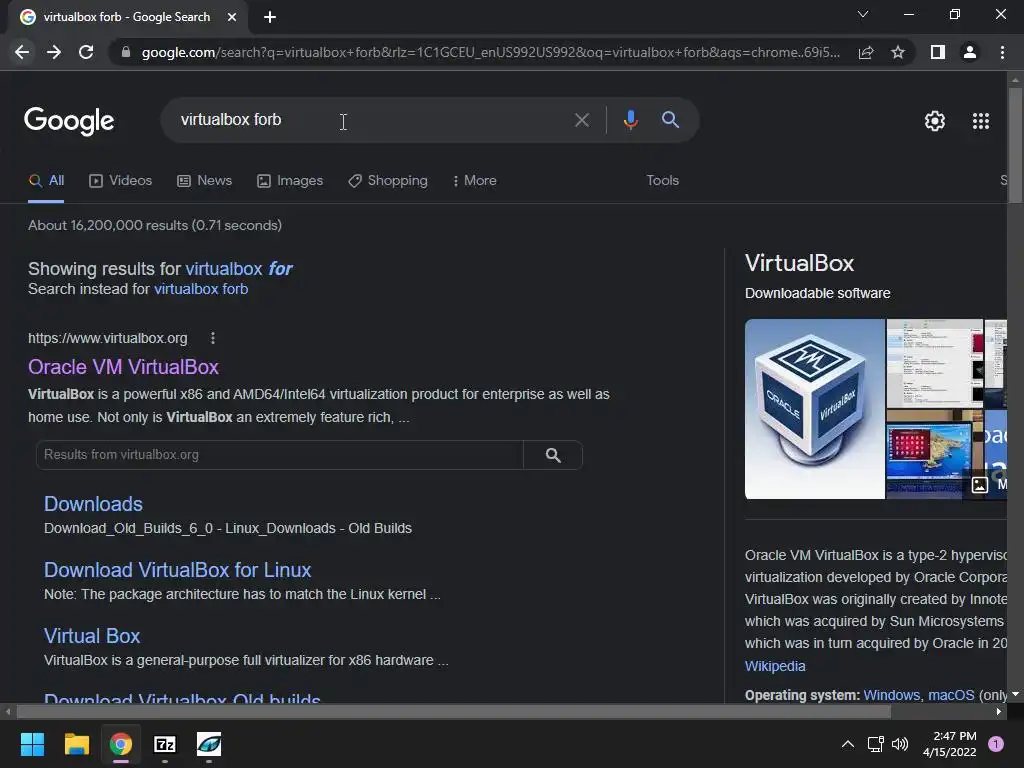This screenshot has height=768, width=1024.
Task: Open options for virtualbox.org result
Action: [213, 338]
